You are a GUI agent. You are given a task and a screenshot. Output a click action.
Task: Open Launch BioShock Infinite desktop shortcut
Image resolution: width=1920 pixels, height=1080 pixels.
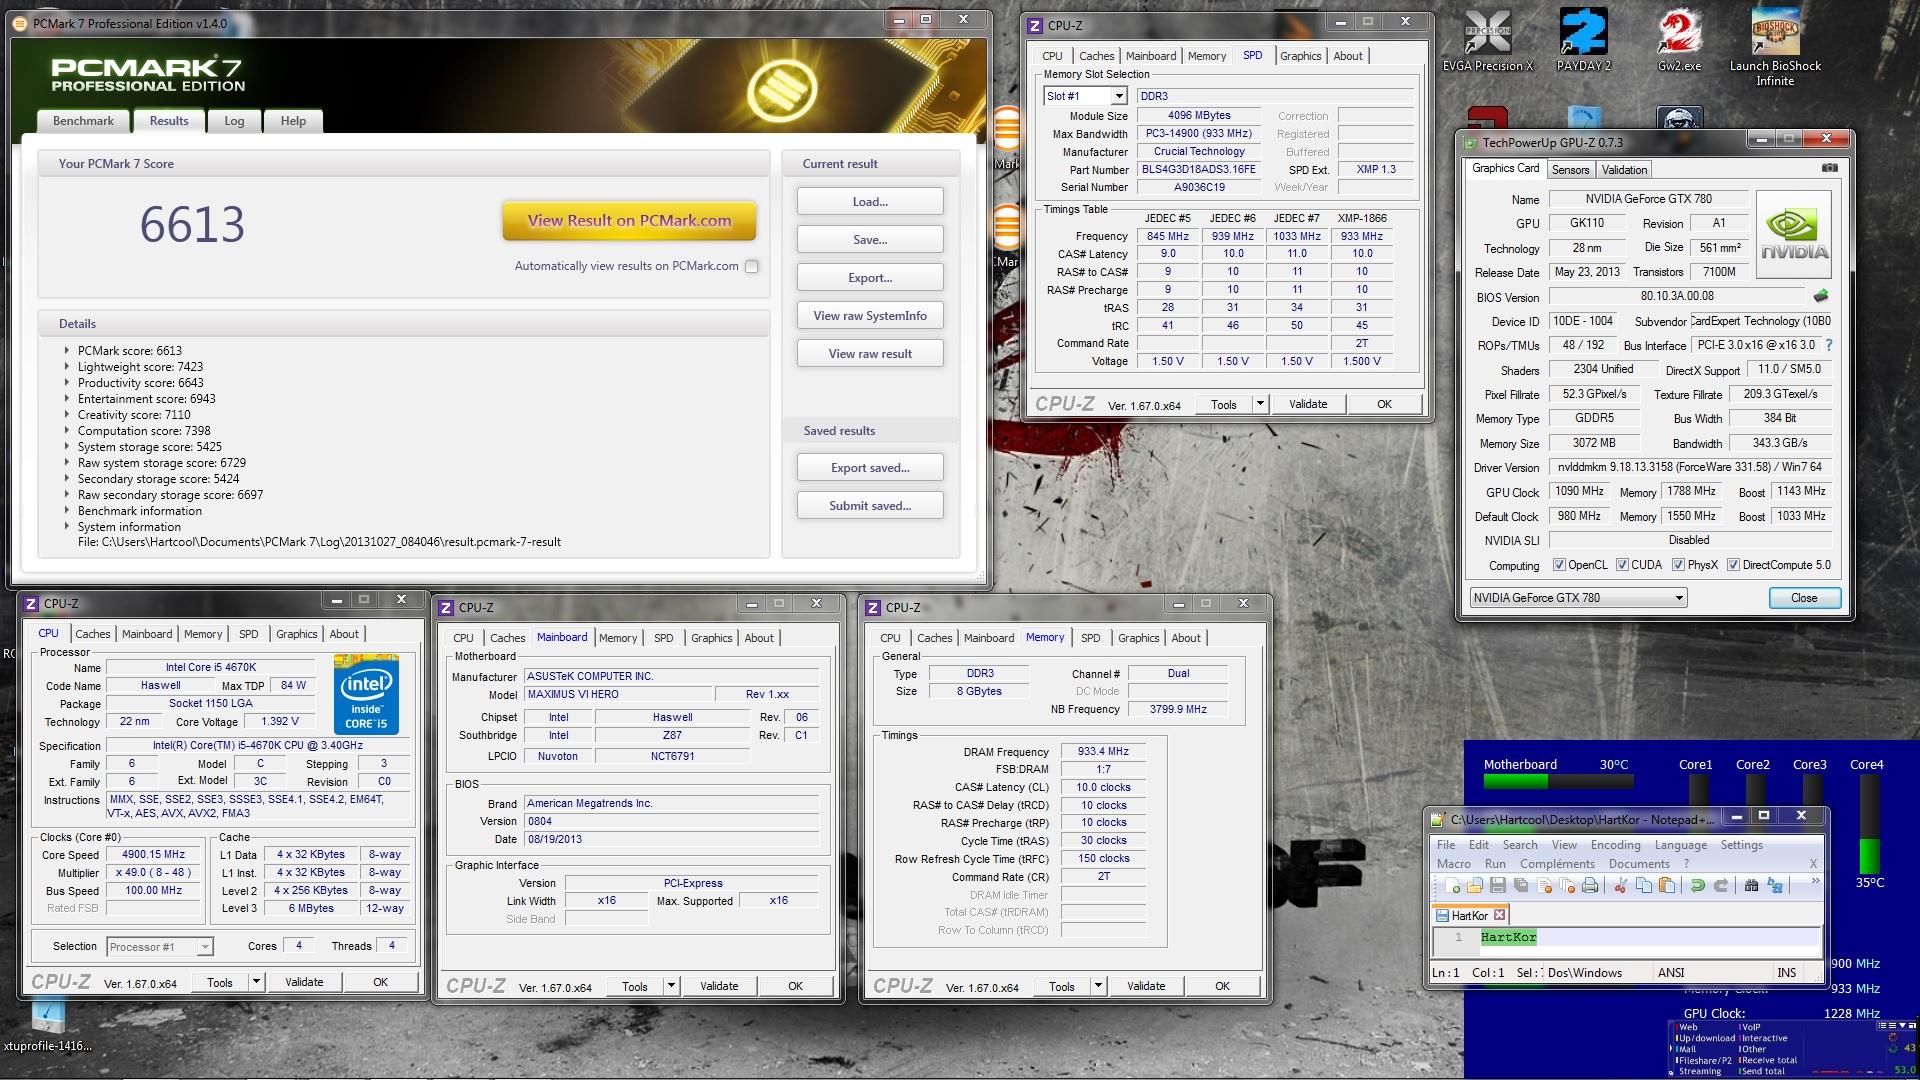click(x=1775, y=48)
